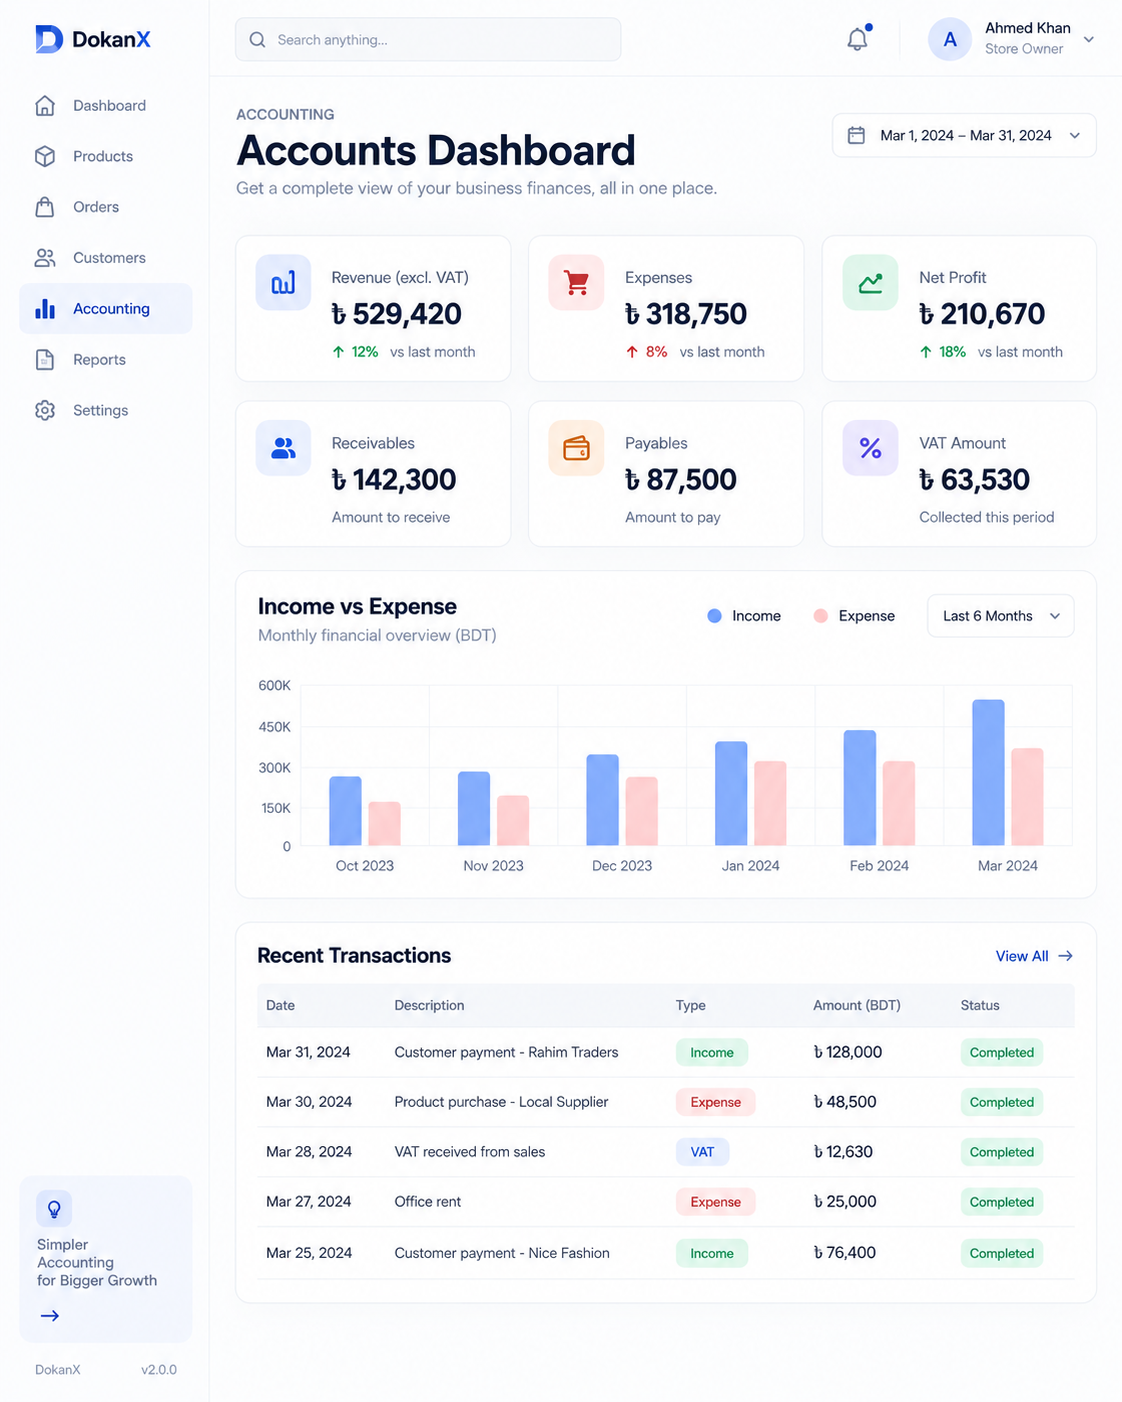Click the user avatar letter A

click(x=950, y=39)
